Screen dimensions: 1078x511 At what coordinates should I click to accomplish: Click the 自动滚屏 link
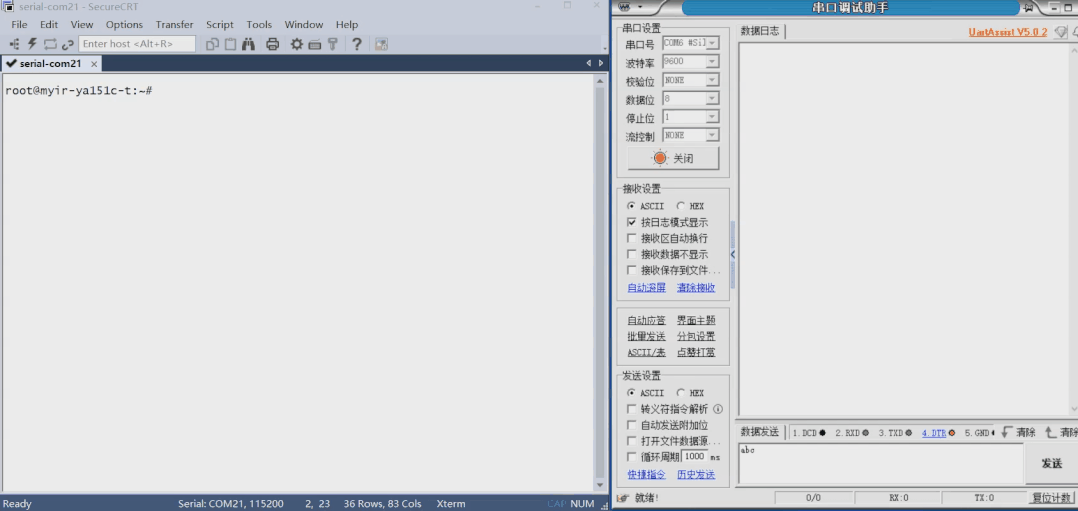[646, 288]
